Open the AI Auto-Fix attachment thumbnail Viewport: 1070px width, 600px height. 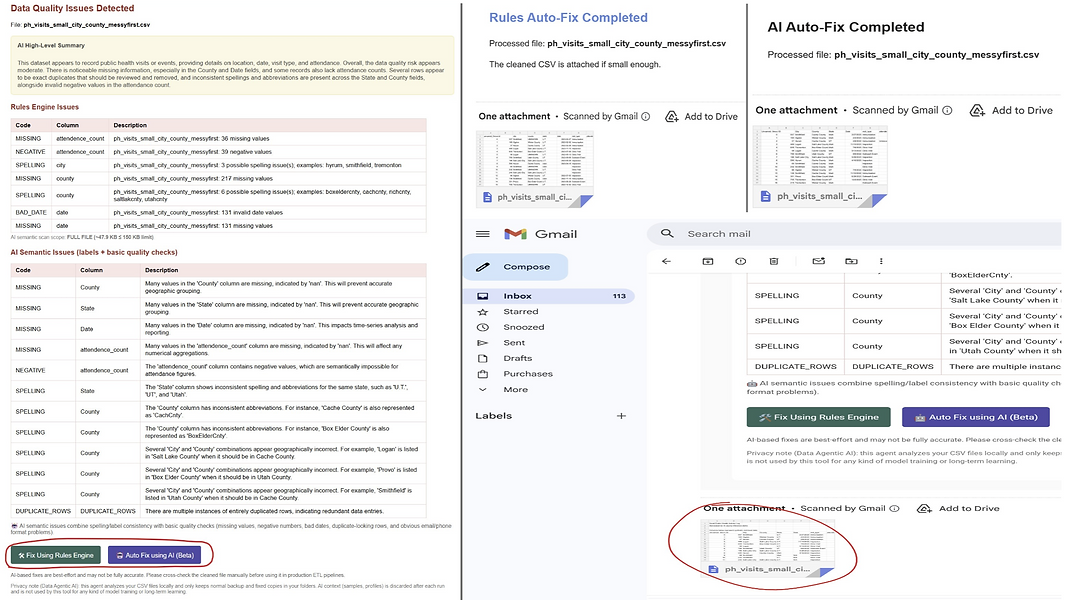pyautogui.click(x=820, y=166)
